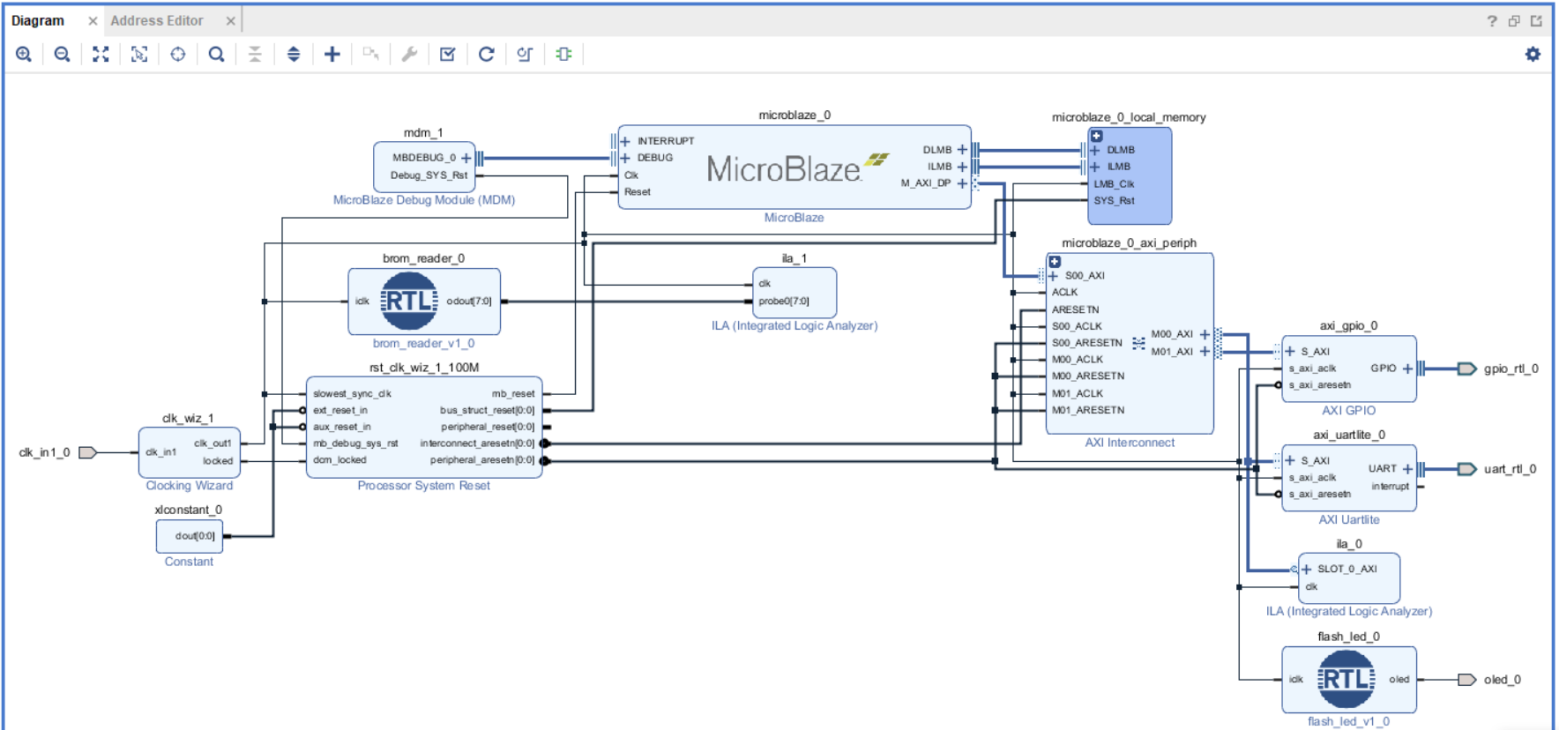Expand the MBDEBUG_0 interface pin on mdm_1

point(466,158)
